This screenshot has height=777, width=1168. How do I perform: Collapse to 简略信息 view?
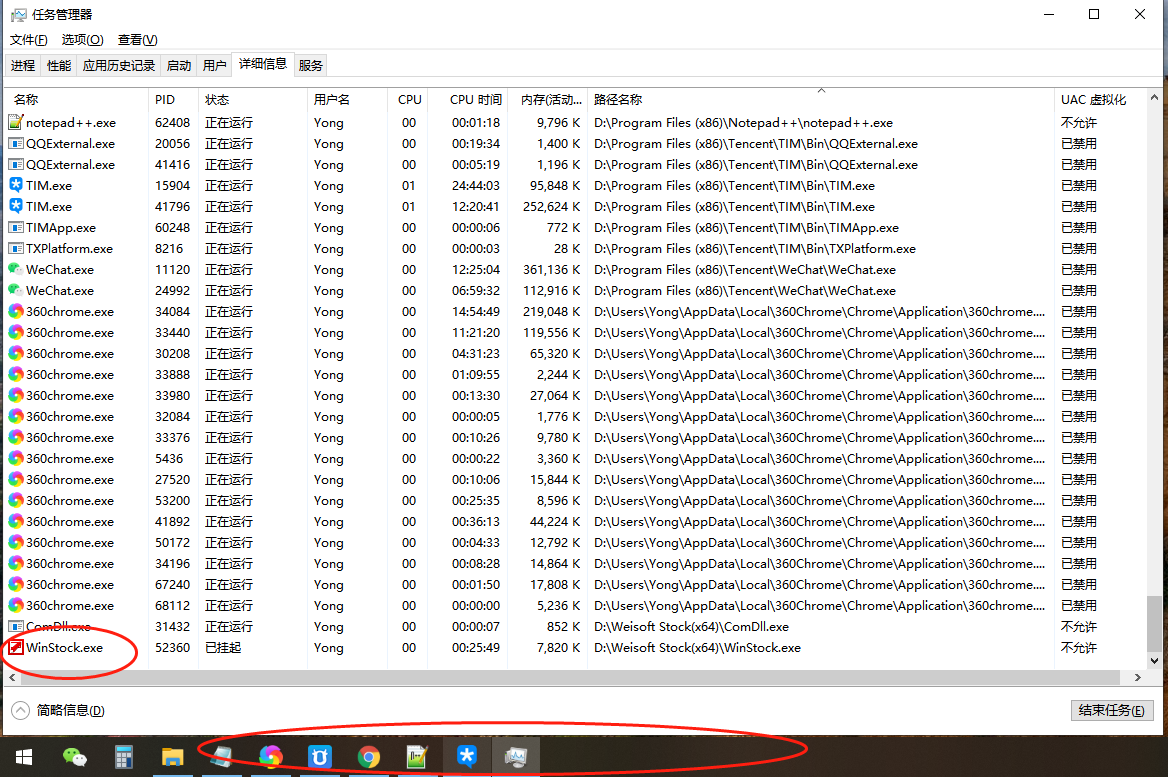pos(58,711)
